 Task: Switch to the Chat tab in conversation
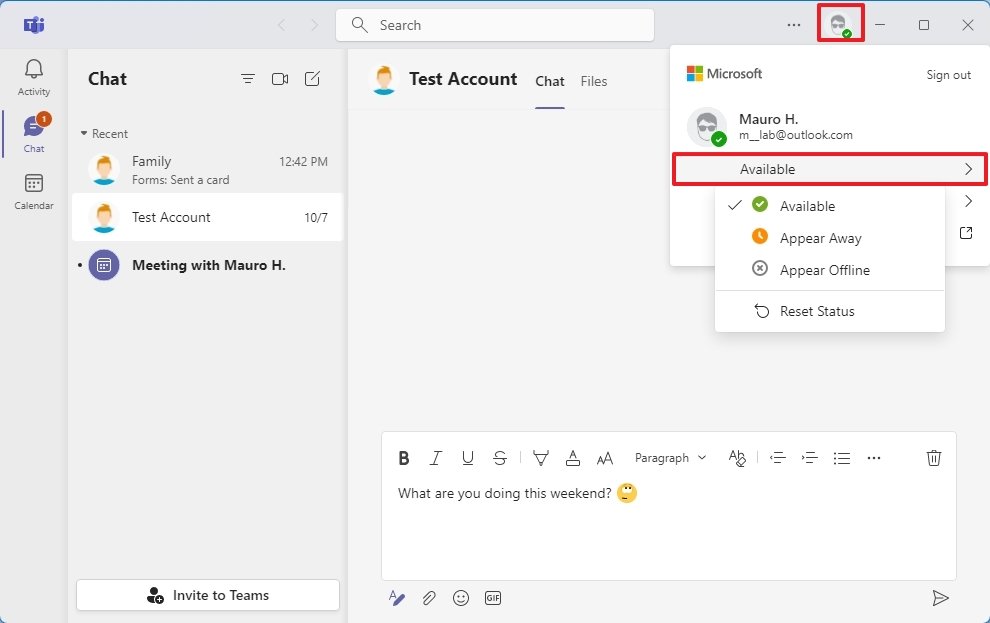pyautogui.click(x=549, y=81)
